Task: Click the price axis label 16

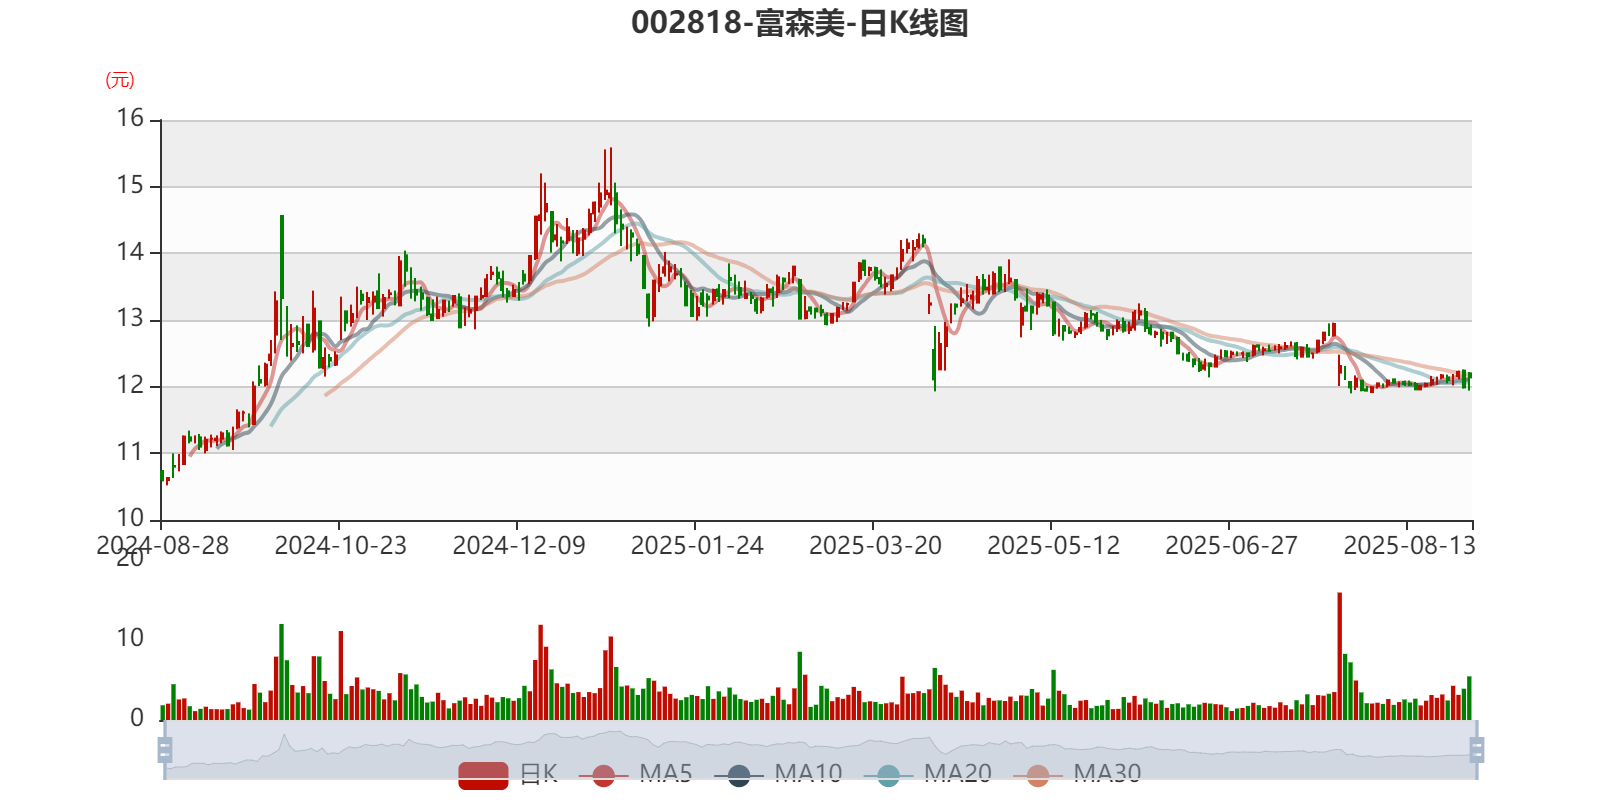Action: click(x=130, y=118)
